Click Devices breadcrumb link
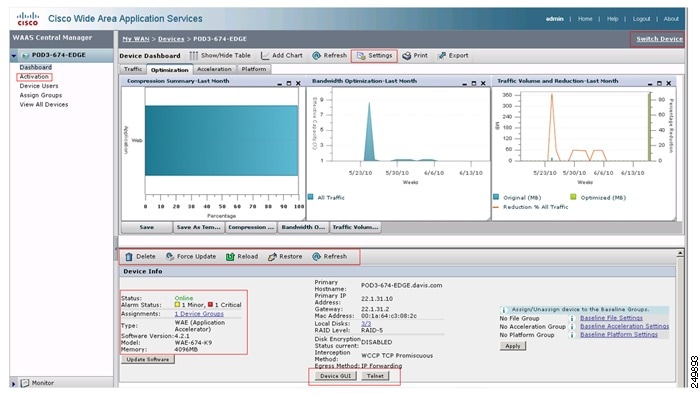The width and height of the screenshot is (700, 397). pos(171,39)
